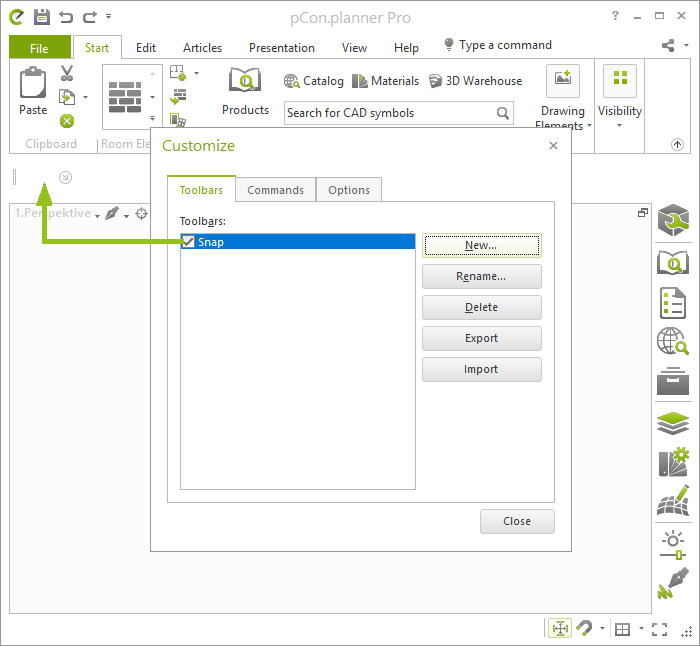Close the Customize dialog via Close button
The width and height of the screenshot is (700, 646).
tap(517, 521)
